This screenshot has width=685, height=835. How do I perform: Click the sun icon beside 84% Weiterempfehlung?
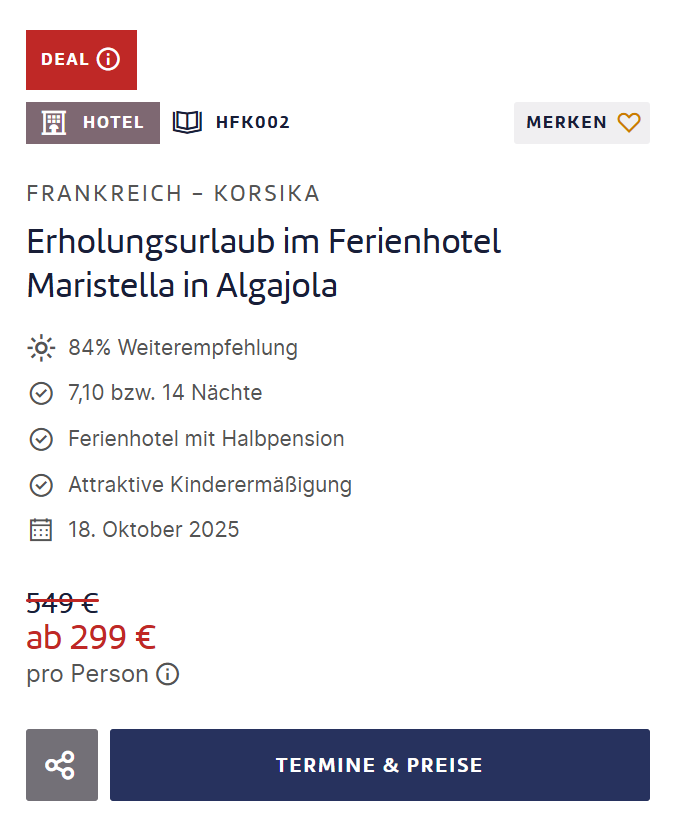click(41, 347)
